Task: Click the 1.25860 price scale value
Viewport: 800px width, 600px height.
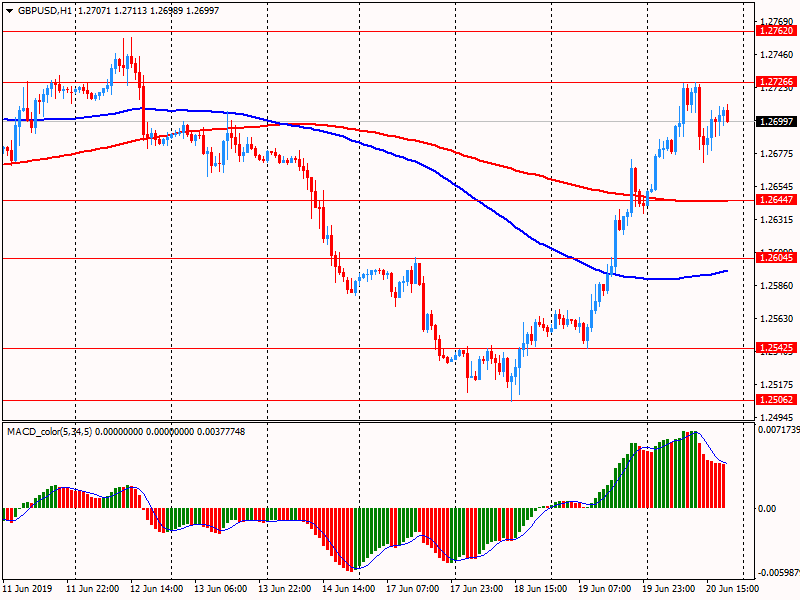Action: tap(777, 286)
